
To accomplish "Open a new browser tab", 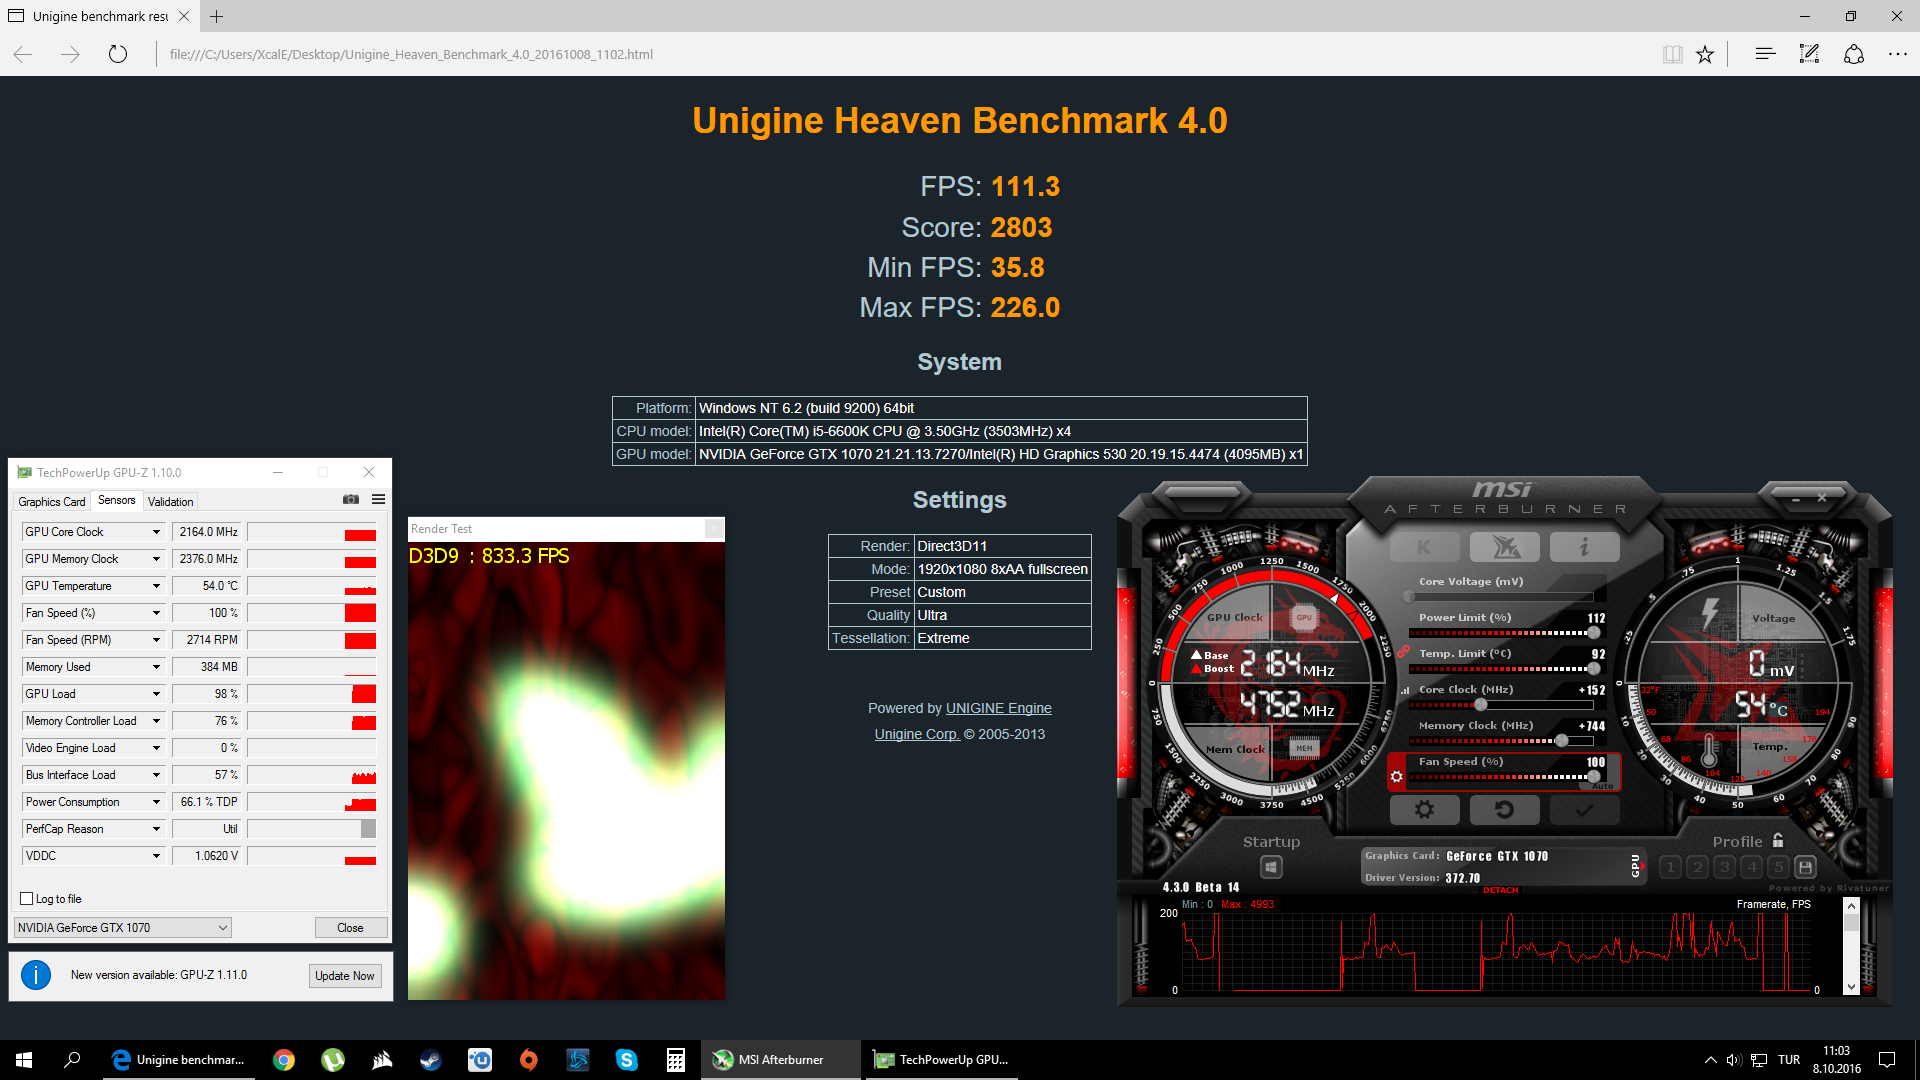I will coord(217,16).
